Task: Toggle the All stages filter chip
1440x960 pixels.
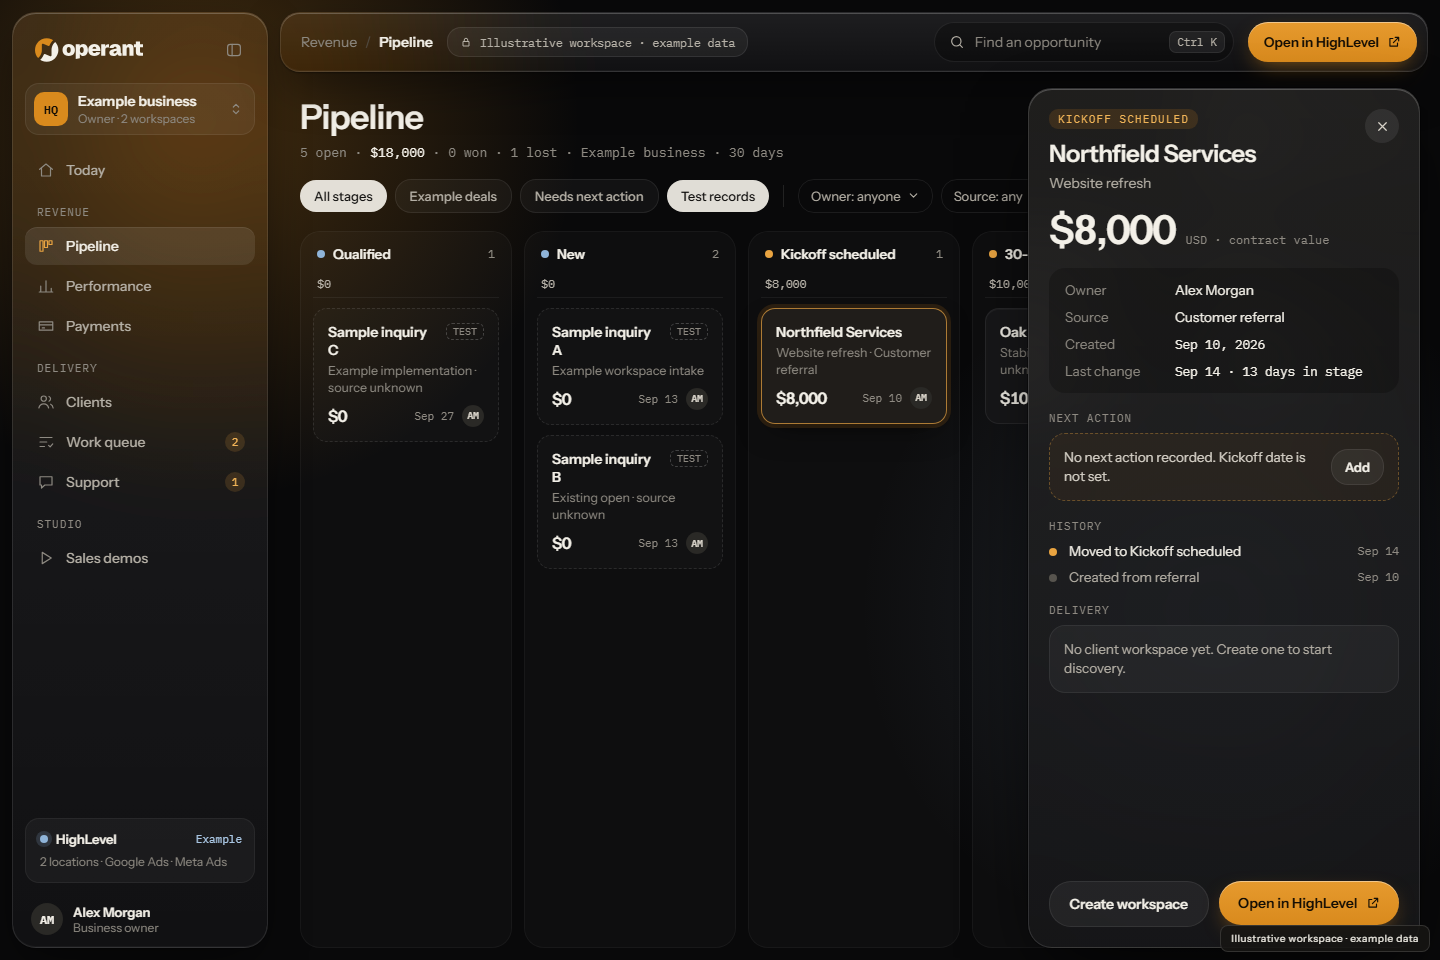Action: click(343, 196)
